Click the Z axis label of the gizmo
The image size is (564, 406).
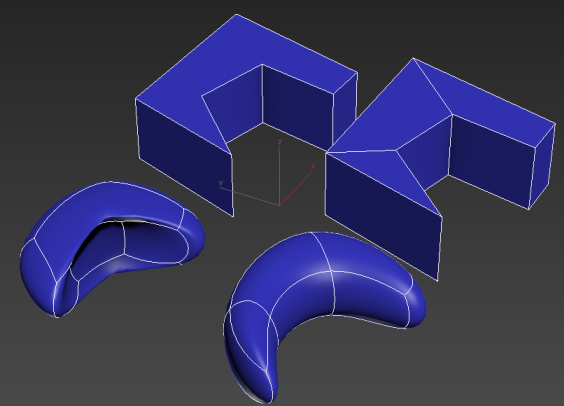tap(279, 143)
